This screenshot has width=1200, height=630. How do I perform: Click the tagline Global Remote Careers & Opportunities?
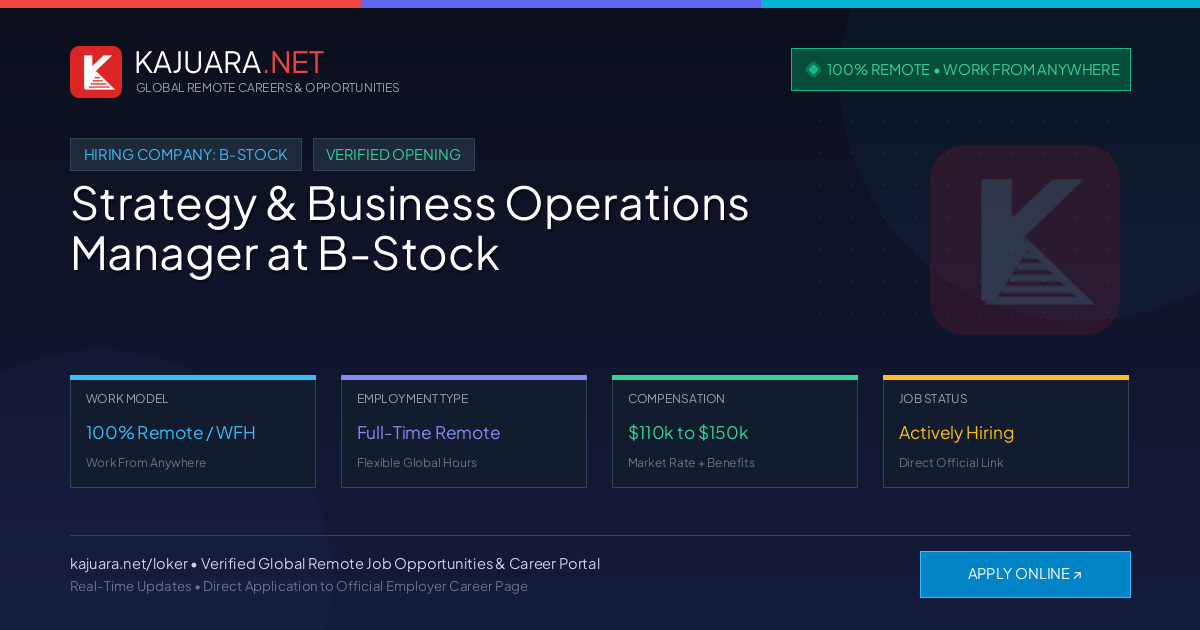[x=268, y=88]
